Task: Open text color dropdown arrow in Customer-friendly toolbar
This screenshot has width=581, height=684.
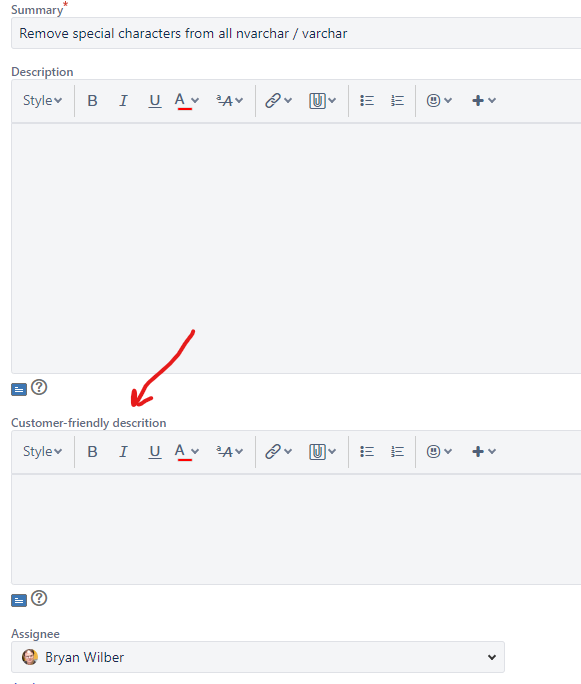Action: [195, 451]
